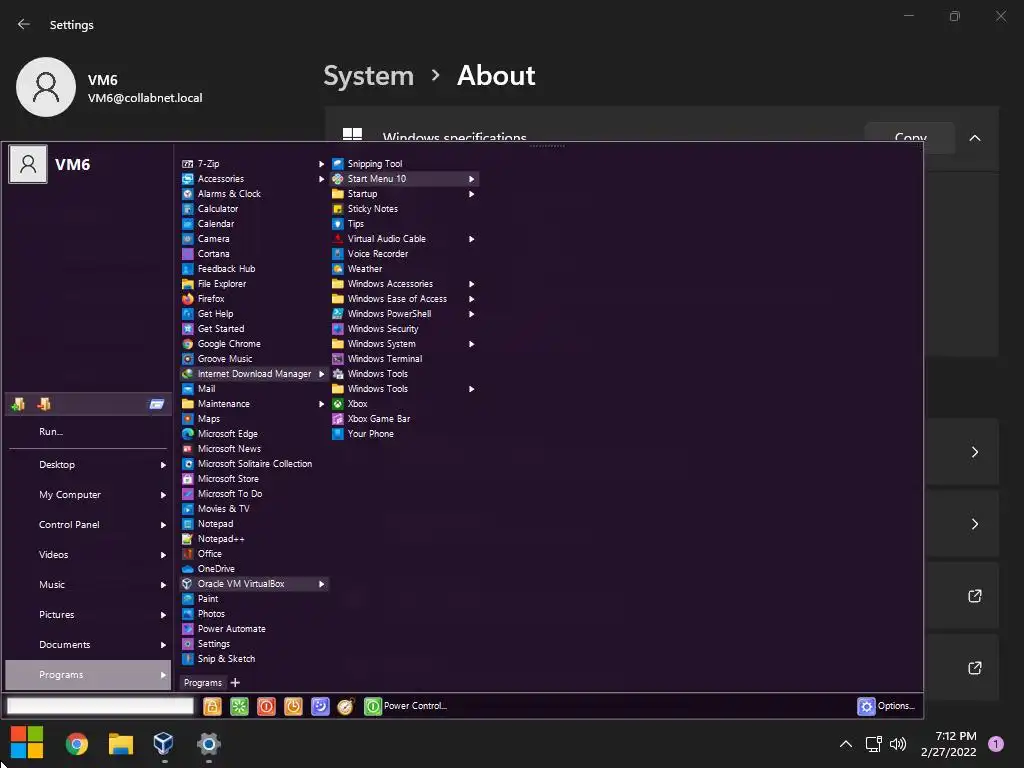The width and height of the screenshot is (1024, 768).
Task: Click System breadcrumb in Settings
Action: (369, 76)
